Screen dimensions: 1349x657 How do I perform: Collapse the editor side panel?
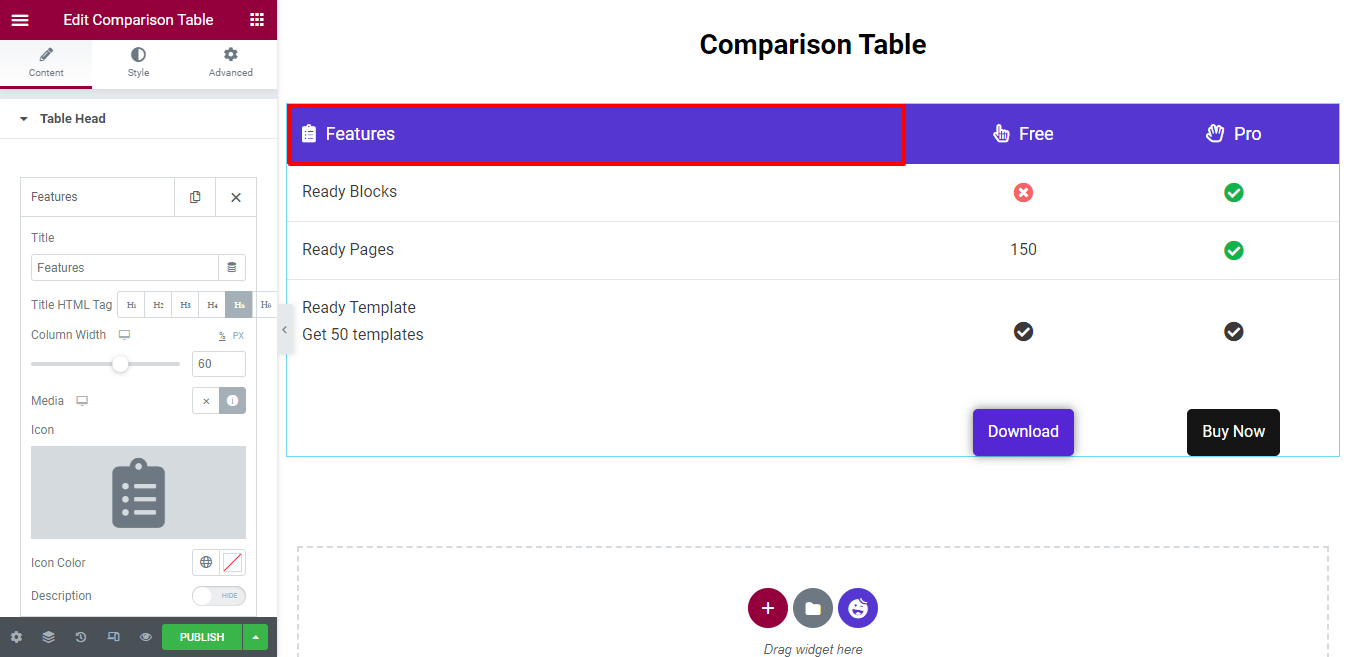point(284,329)
